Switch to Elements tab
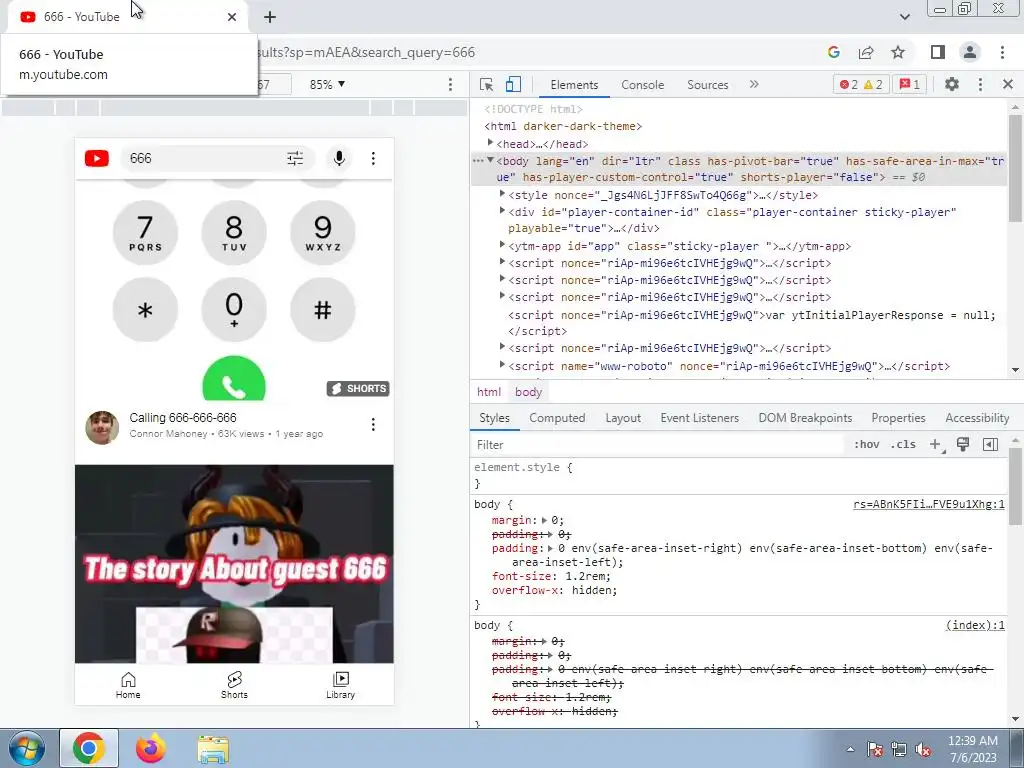 pyautogui.click(x=574, y=85)
